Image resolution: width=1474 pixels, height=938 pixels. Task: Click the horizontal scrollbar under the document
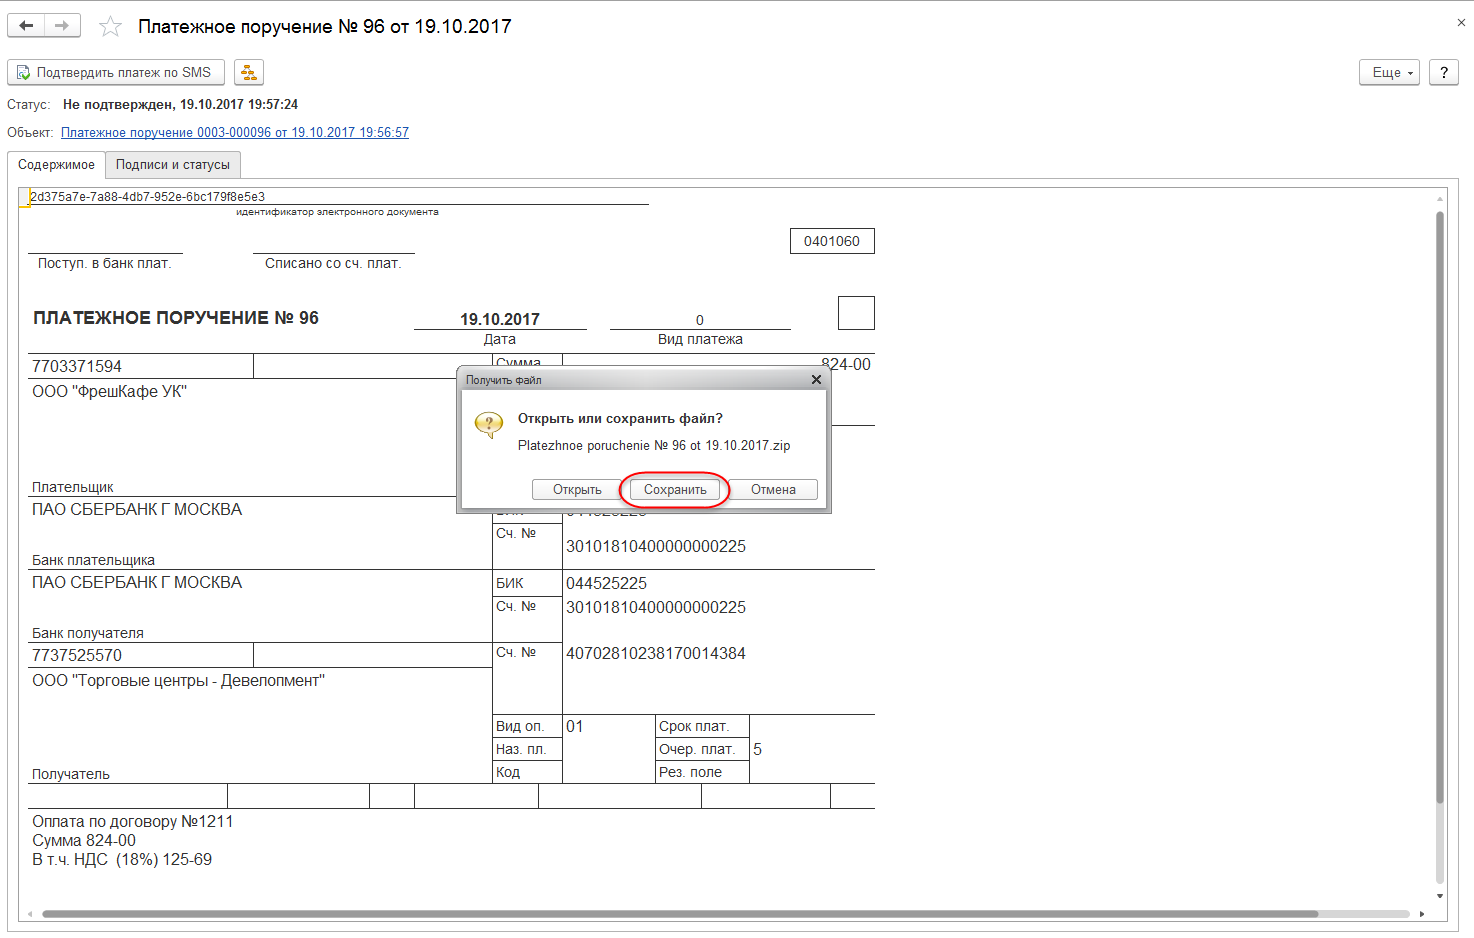(x=680, y=914)
